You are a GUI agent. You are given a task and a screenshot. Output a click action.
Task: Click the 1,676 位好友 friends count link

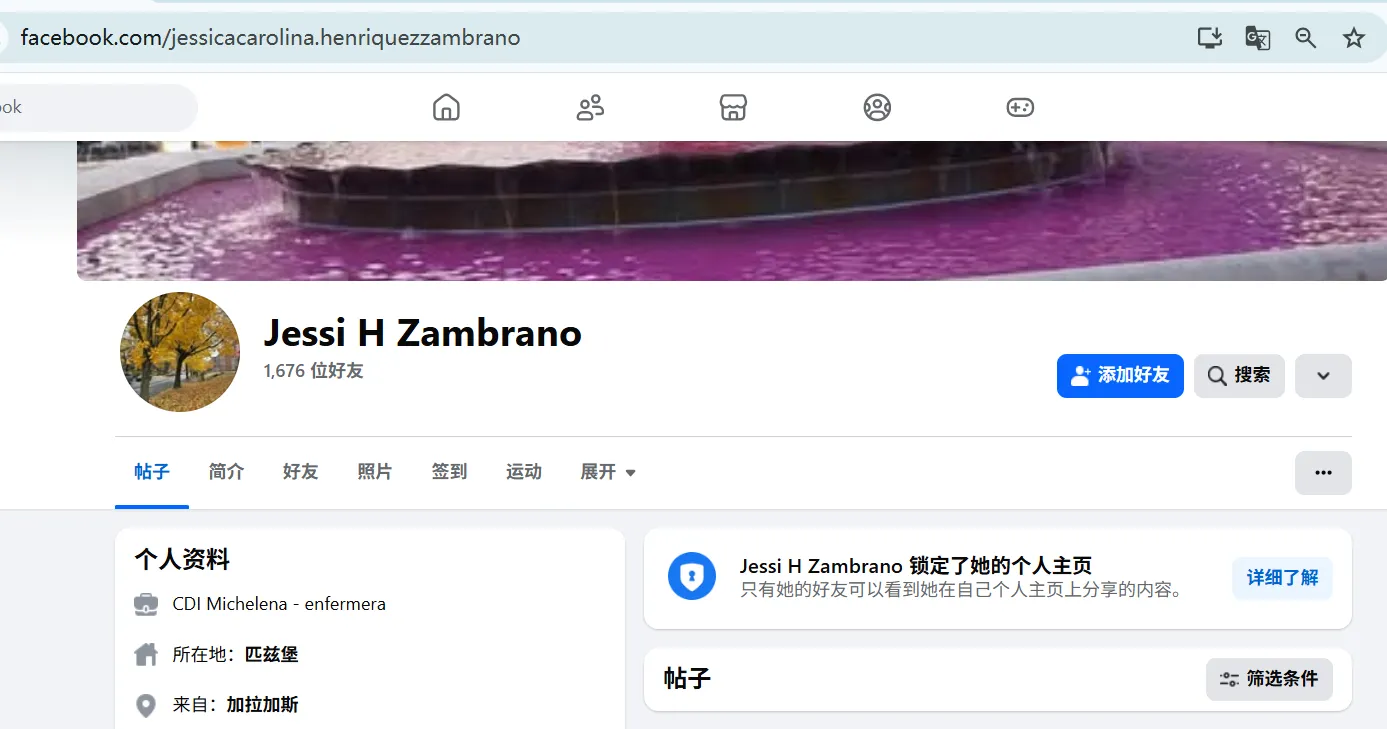tap(313, 371)
